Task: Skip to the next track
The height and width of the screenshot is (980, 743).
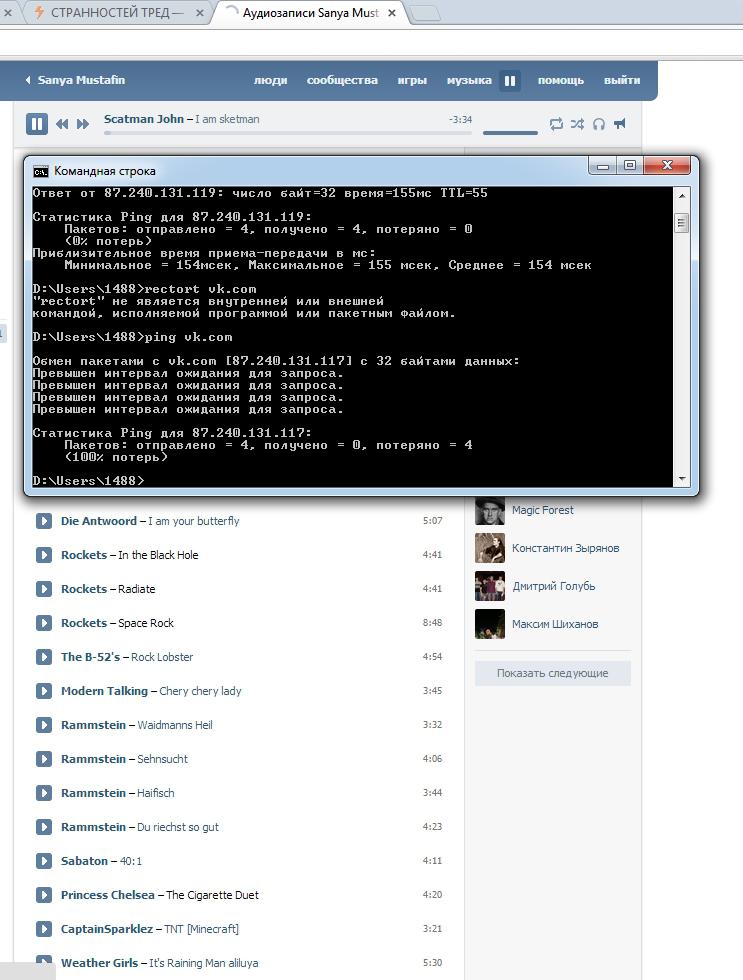Action: tap(82, 124)
